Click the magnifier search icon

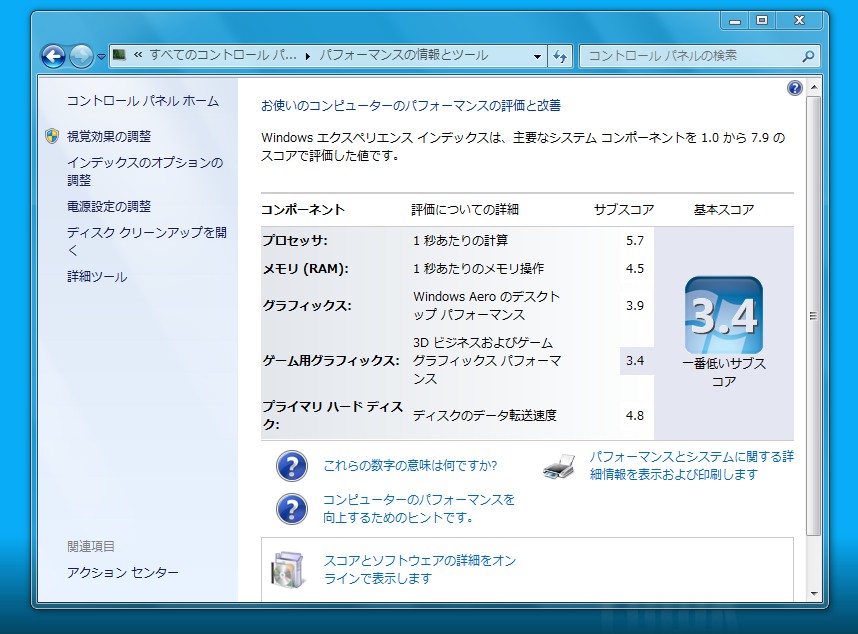click(808, 56)
